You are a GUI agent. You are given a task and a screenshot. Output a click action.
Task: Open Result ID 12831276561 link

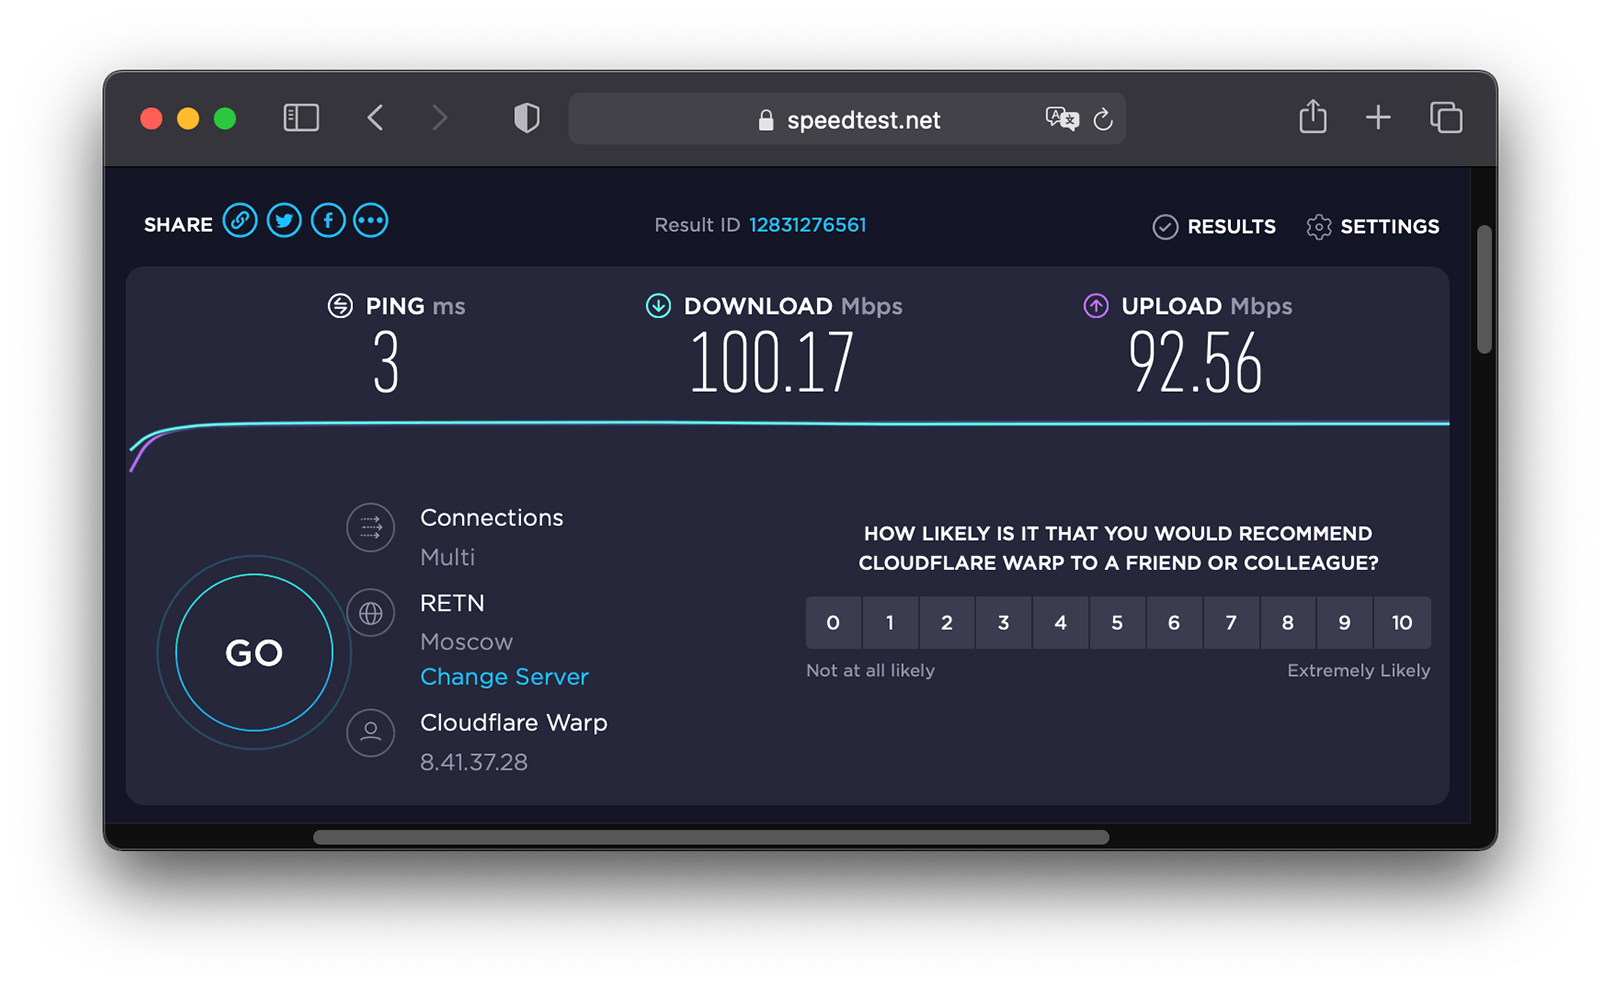coord(807,225)
